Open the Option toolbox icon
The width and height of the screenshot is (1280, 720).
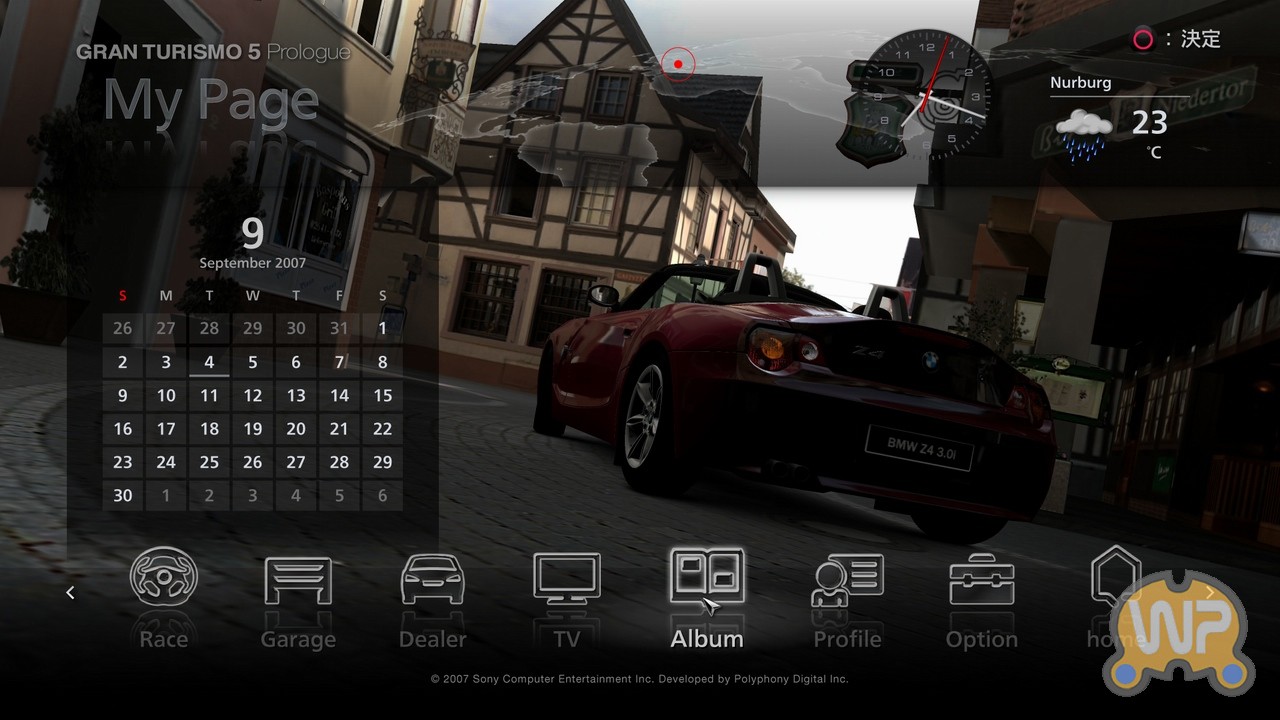(981, 580)
